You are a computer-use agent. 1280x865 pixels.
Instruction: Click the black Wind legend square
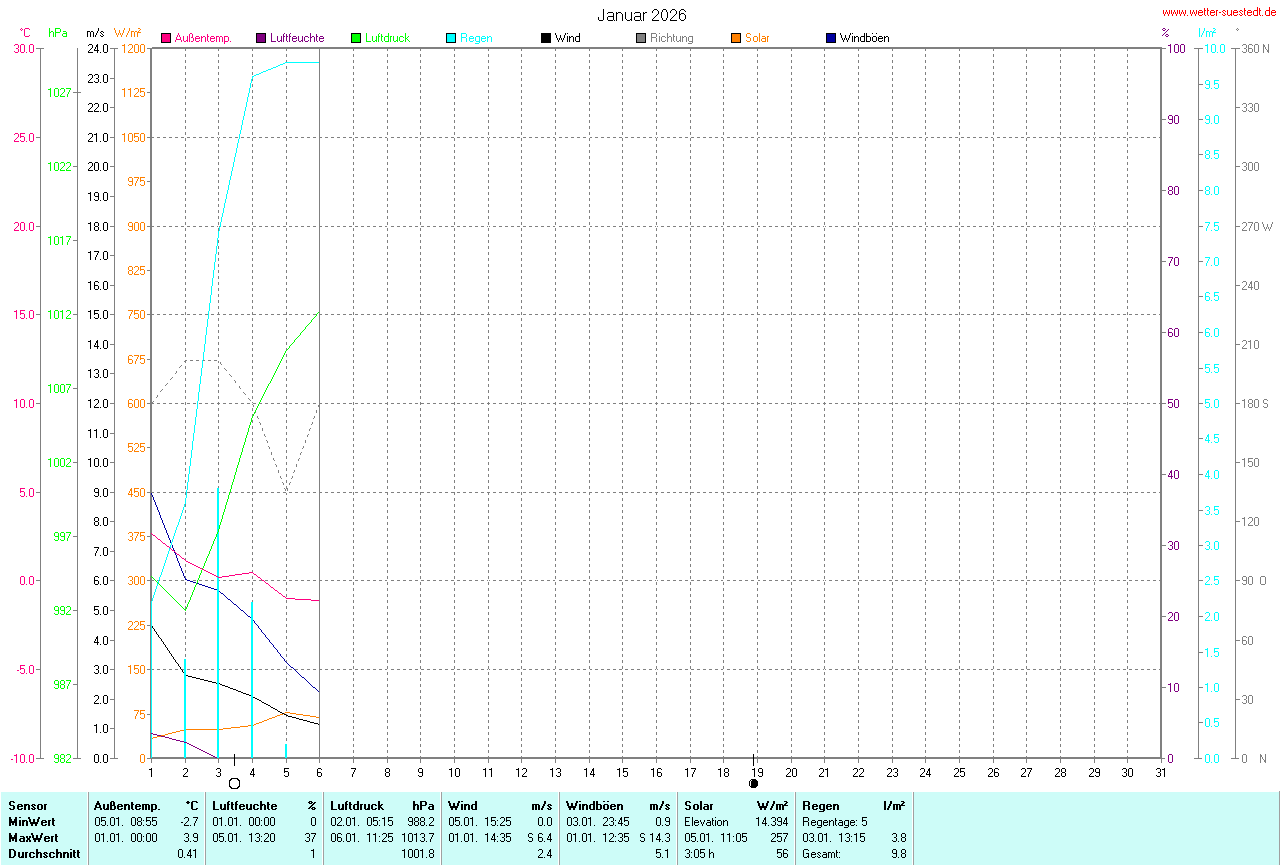tap(546, 38)
